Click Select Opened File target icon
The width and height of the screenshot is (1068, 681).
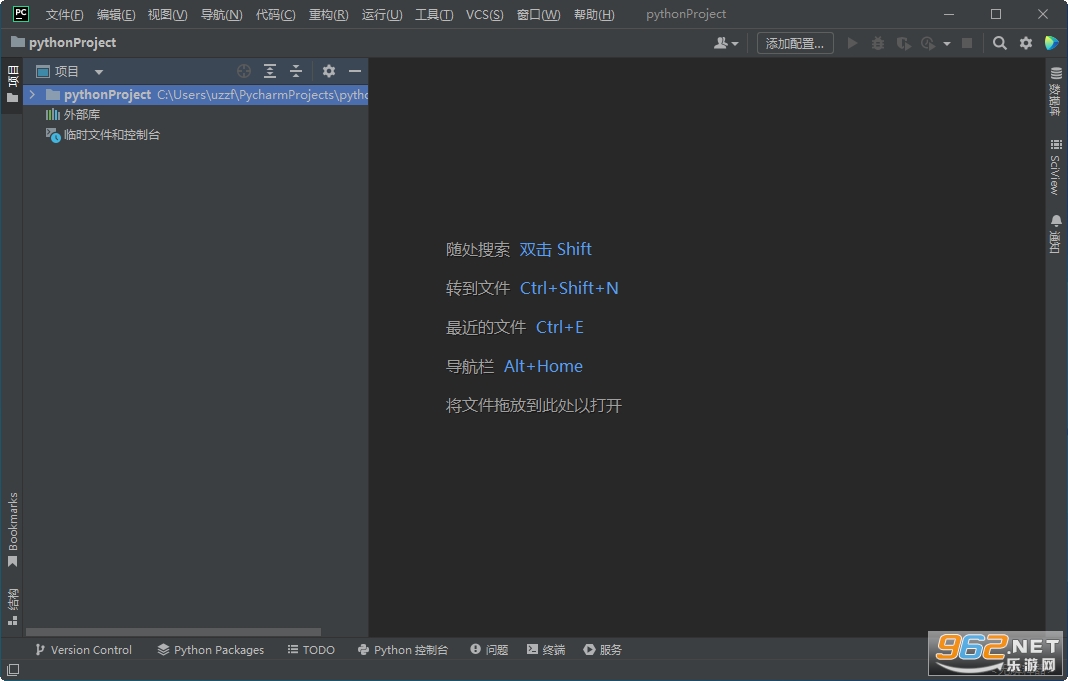click(244, 71)
